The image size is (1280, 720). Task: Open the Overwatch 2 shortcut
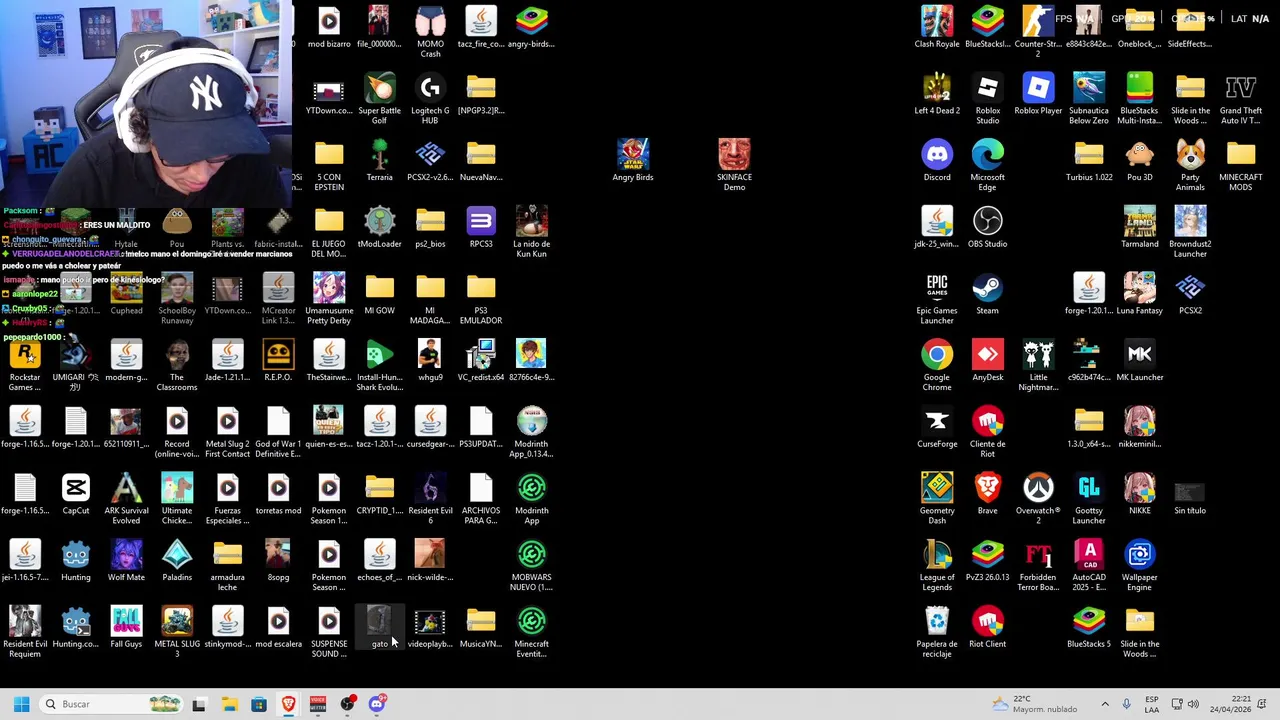[x=1038, y=499]
